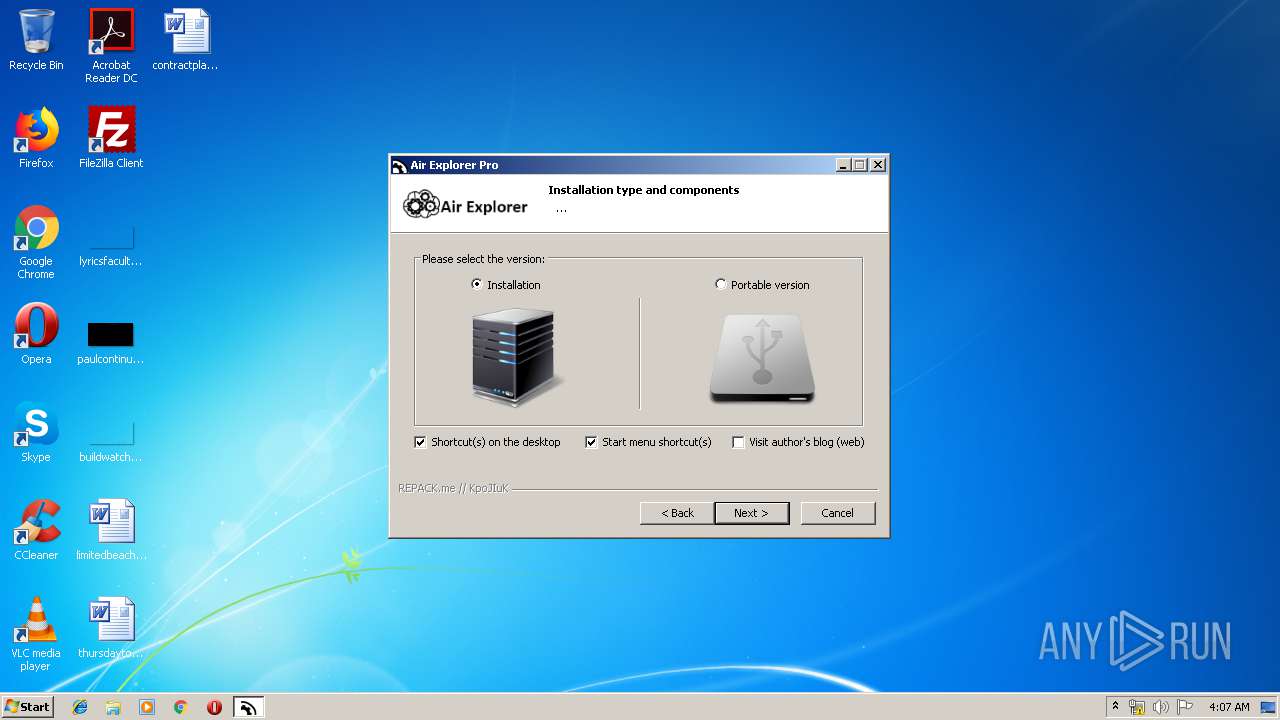Screen dimensions: 1280x720
Task: Select the Opera desktop shortcut
Action: click(x=36, y=334)
